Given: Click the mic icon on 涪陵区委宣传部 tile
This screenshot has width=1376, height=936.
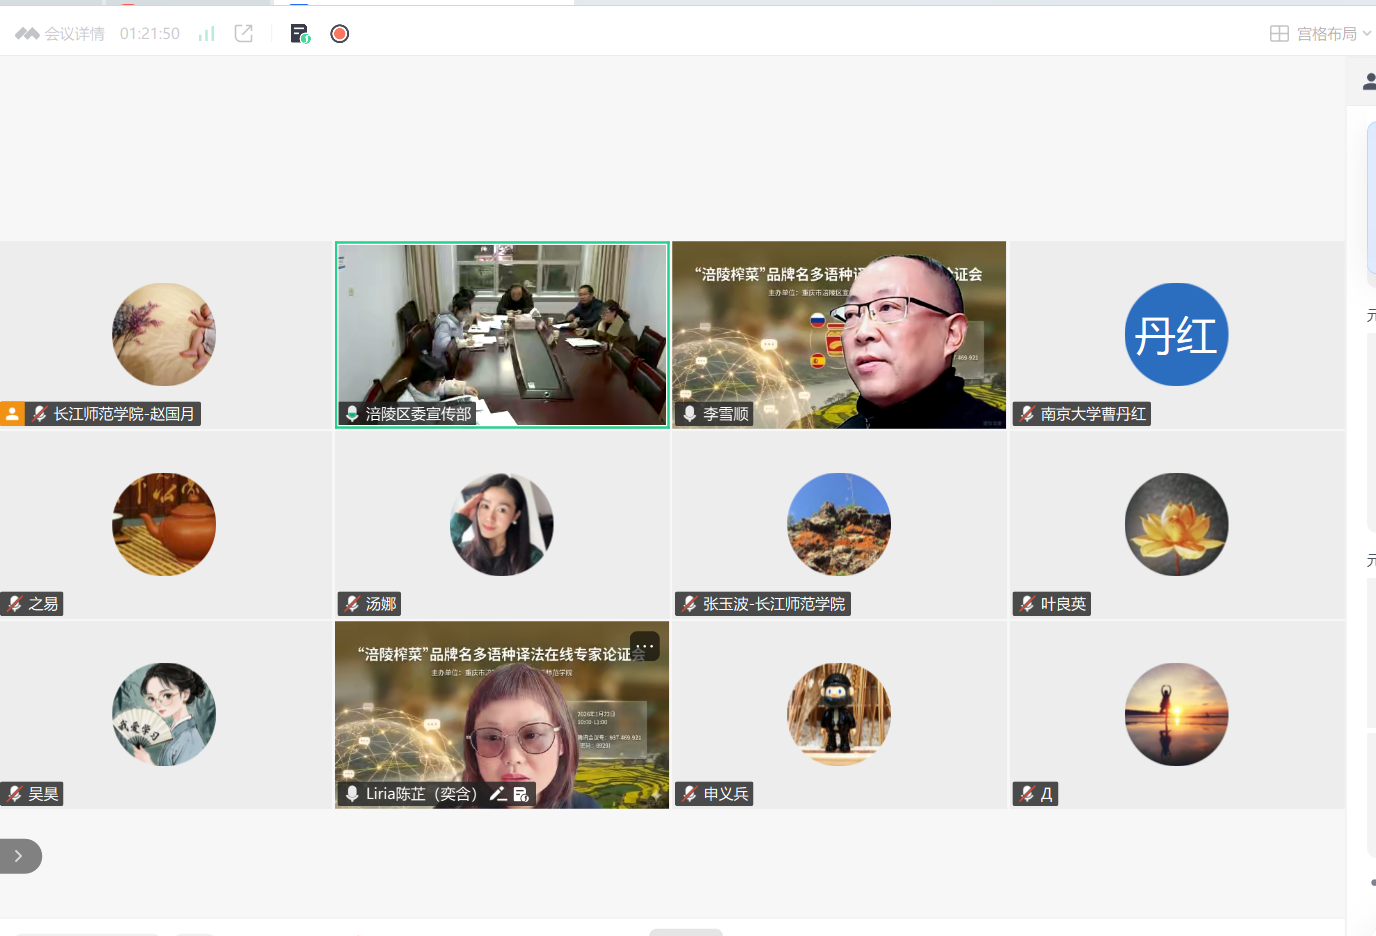Looking at the screenshot, I should click(x=352, y=414).
